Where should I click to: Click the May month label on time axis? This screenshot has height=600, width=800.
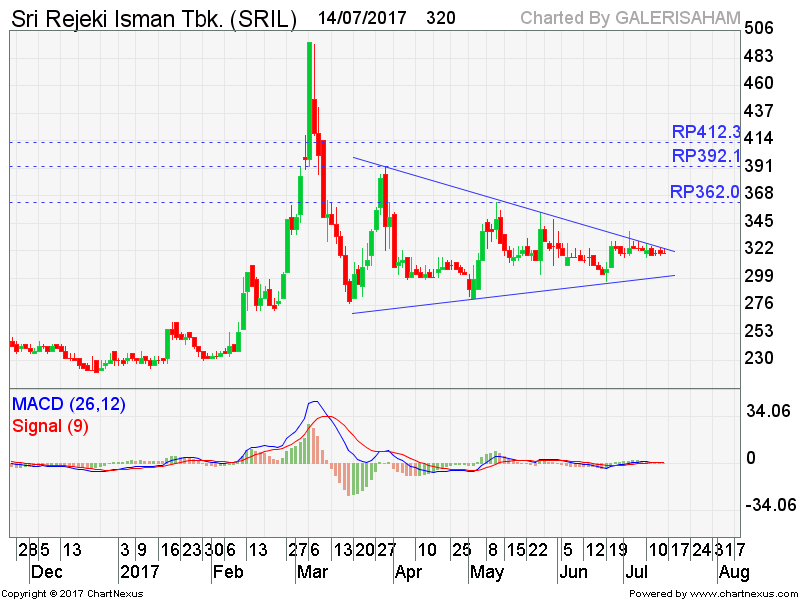486,573
